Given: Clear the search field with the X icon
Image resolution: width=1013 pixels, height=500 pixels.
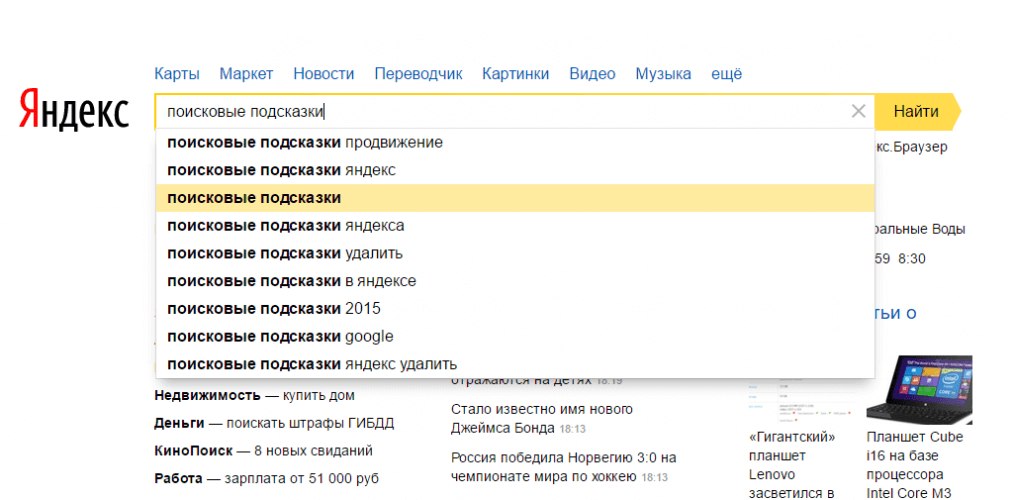Looking at the screenshot, I should [x=858, y=111].
